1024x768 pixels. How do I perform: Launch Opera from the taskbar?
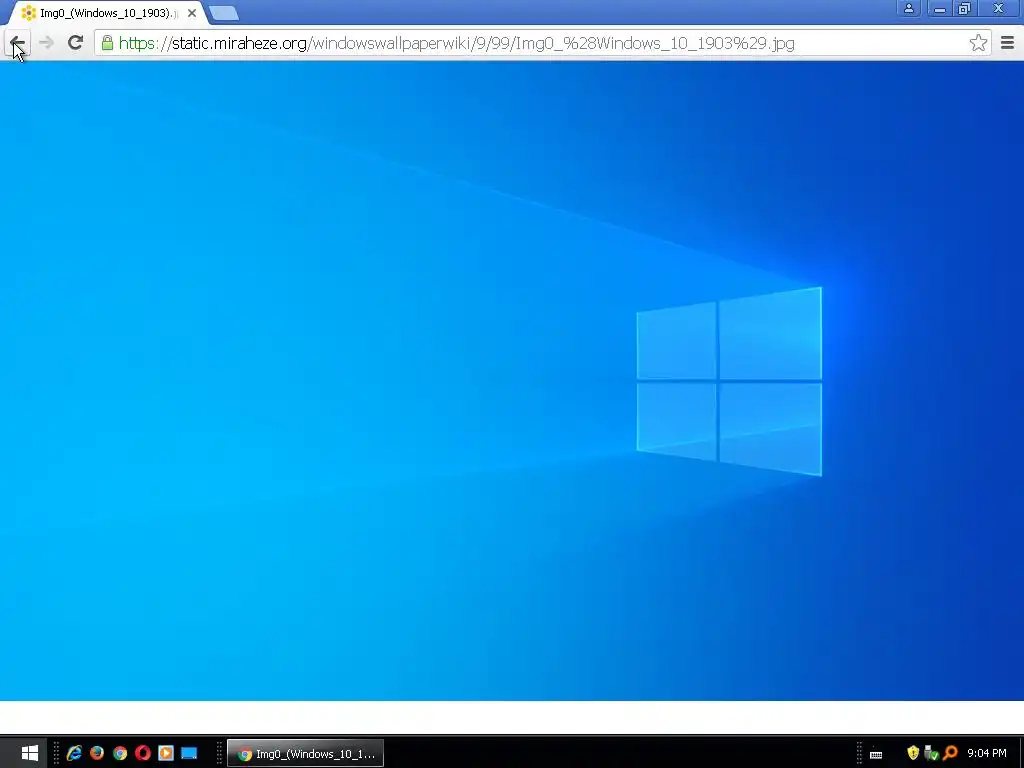(x=143, y=753)
